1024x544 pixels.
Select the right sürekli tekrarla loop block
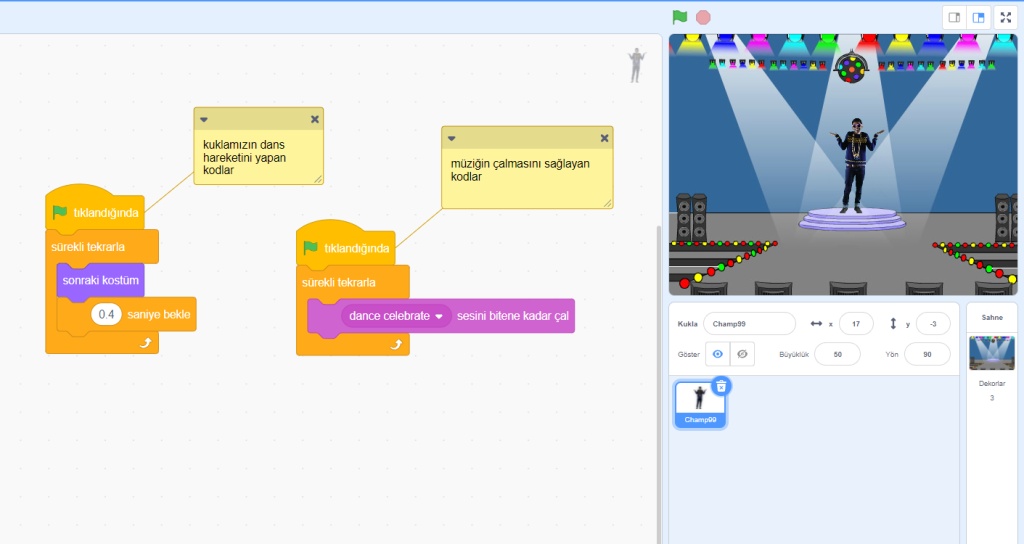click(x=339, y=282)
